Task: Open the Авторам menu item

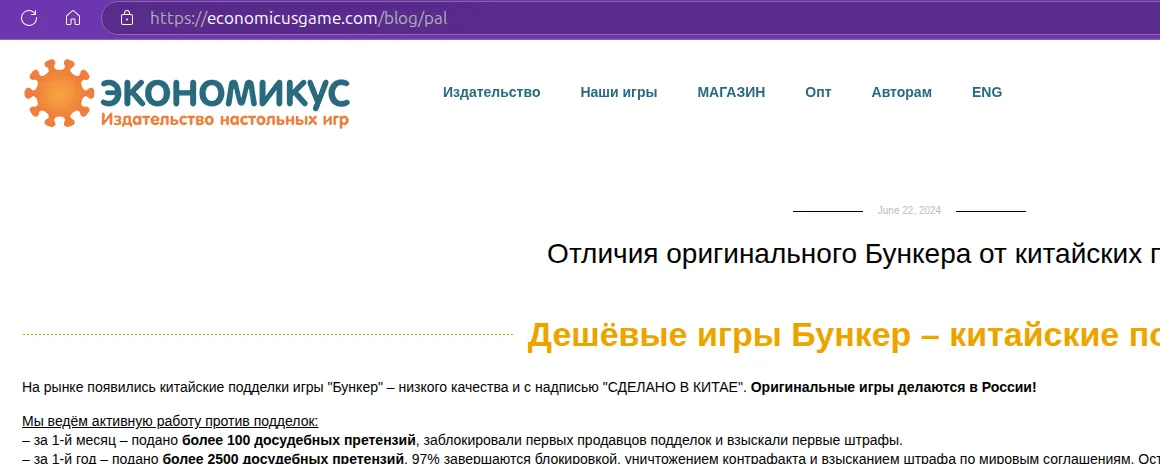Action: coord(901,93)
